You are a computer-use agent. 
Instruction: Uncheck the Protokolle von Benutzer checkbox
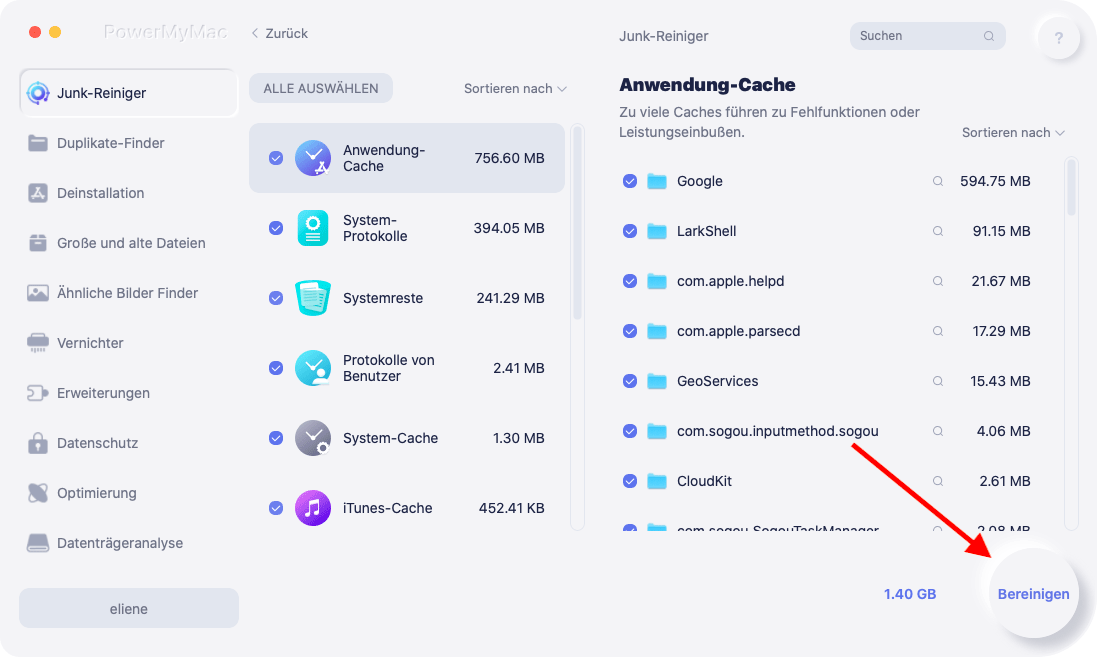pos(276,368)
